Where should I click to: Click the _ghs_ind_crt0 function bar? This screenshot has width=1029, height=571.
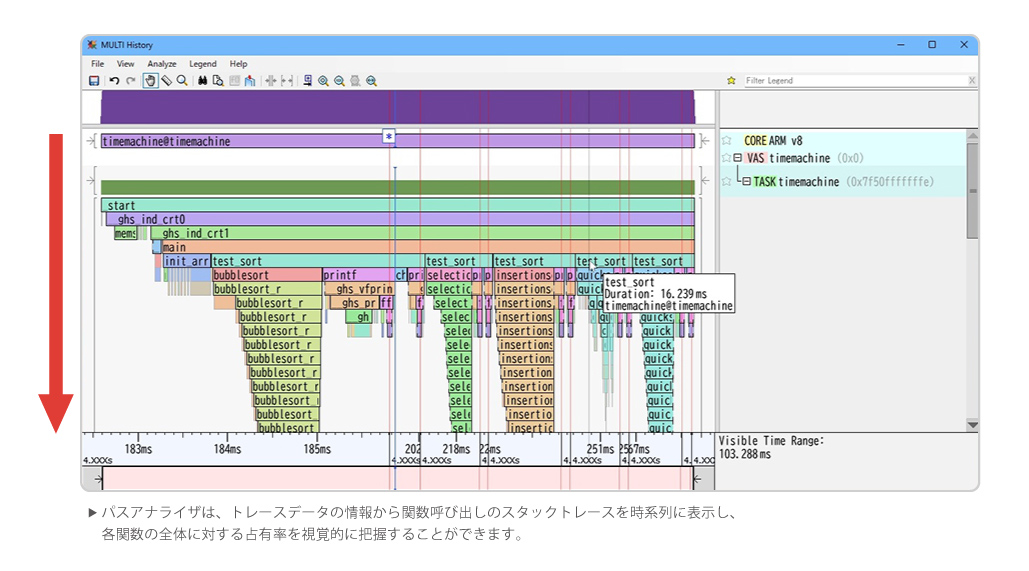(x=400, y=219)
